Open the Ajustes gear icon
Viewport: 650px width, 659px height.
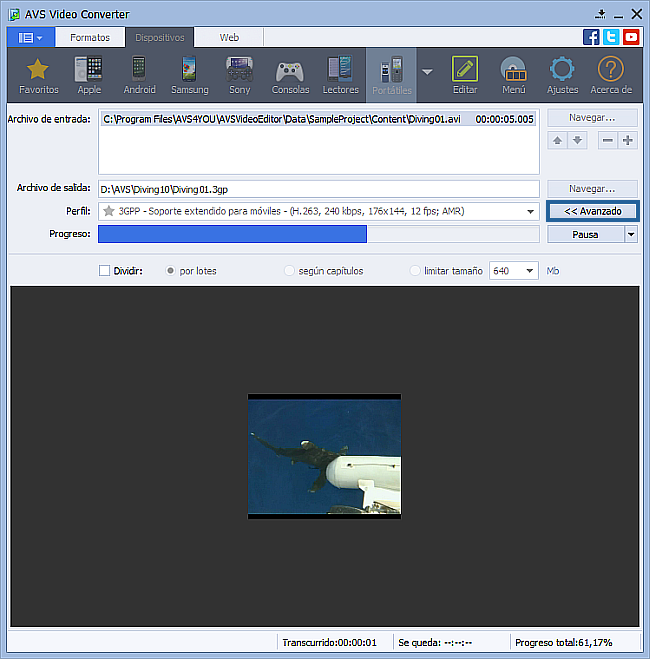(562, 71)
